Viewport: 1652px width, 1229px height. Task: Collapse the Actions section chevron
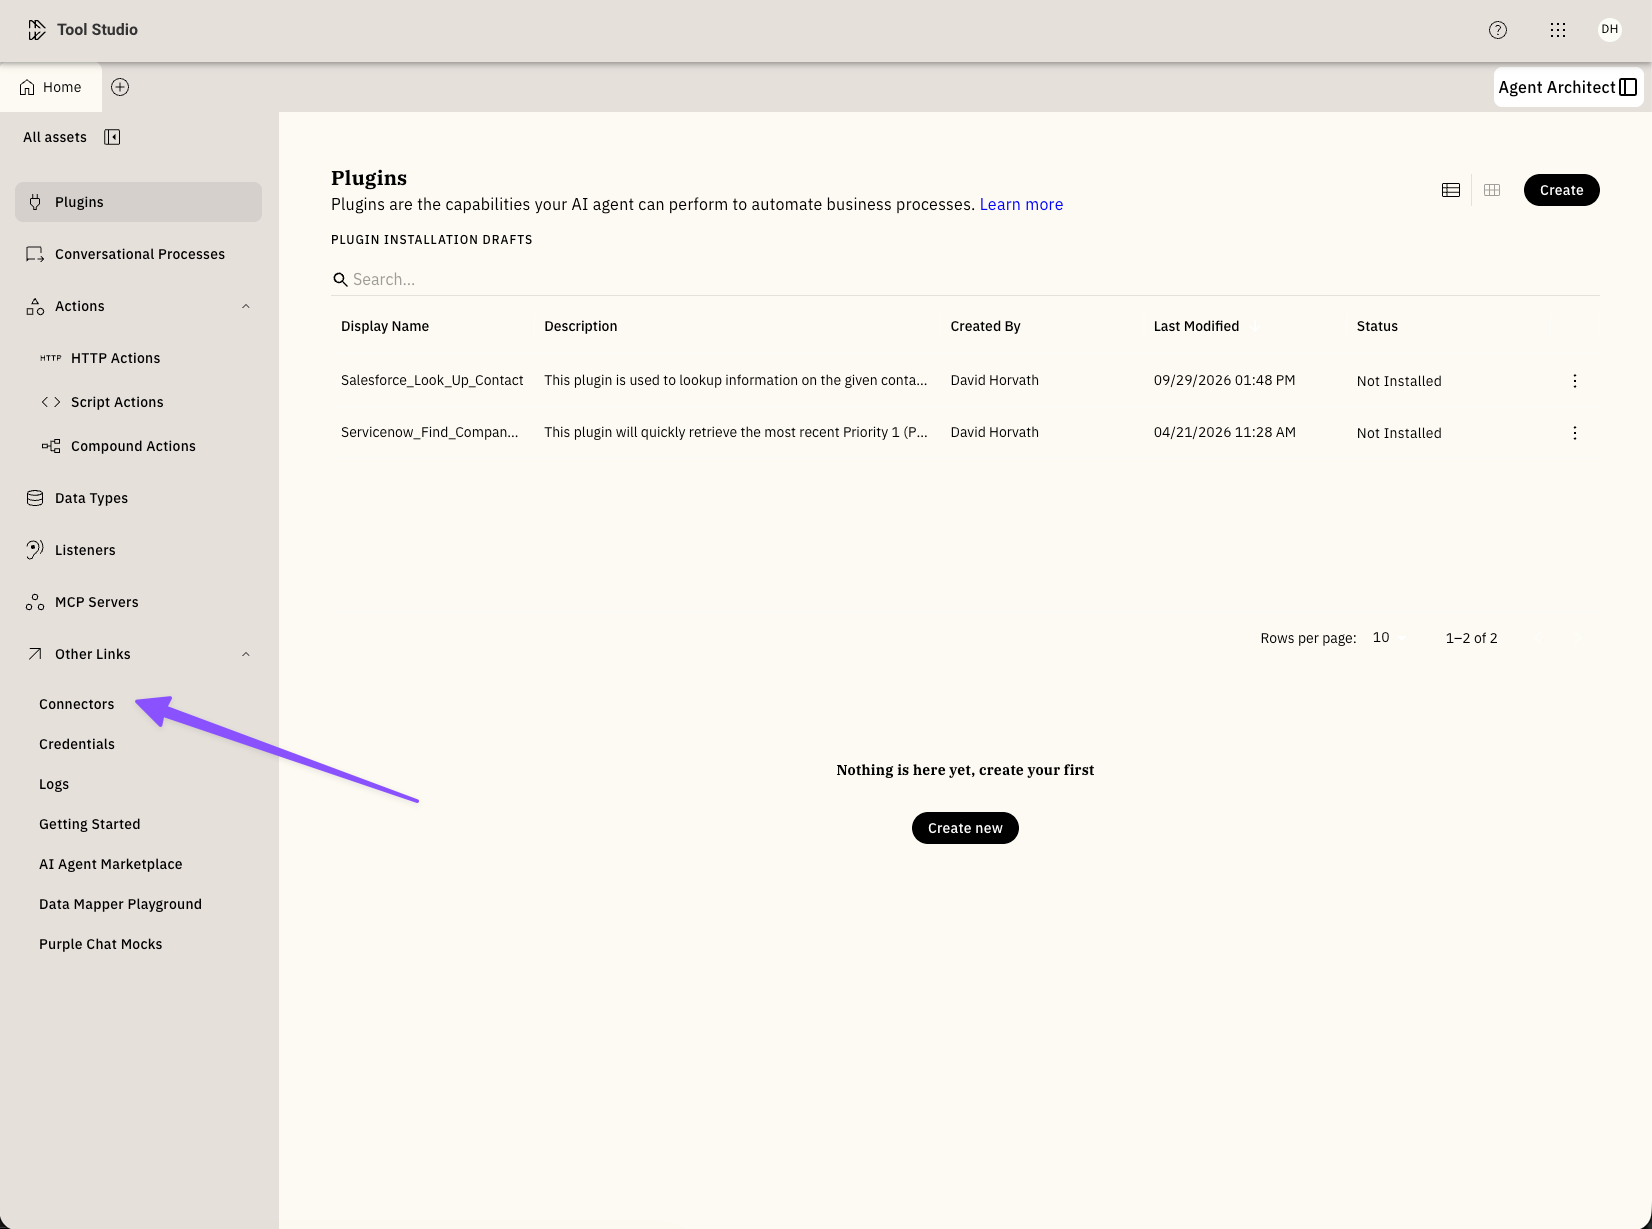246,306
